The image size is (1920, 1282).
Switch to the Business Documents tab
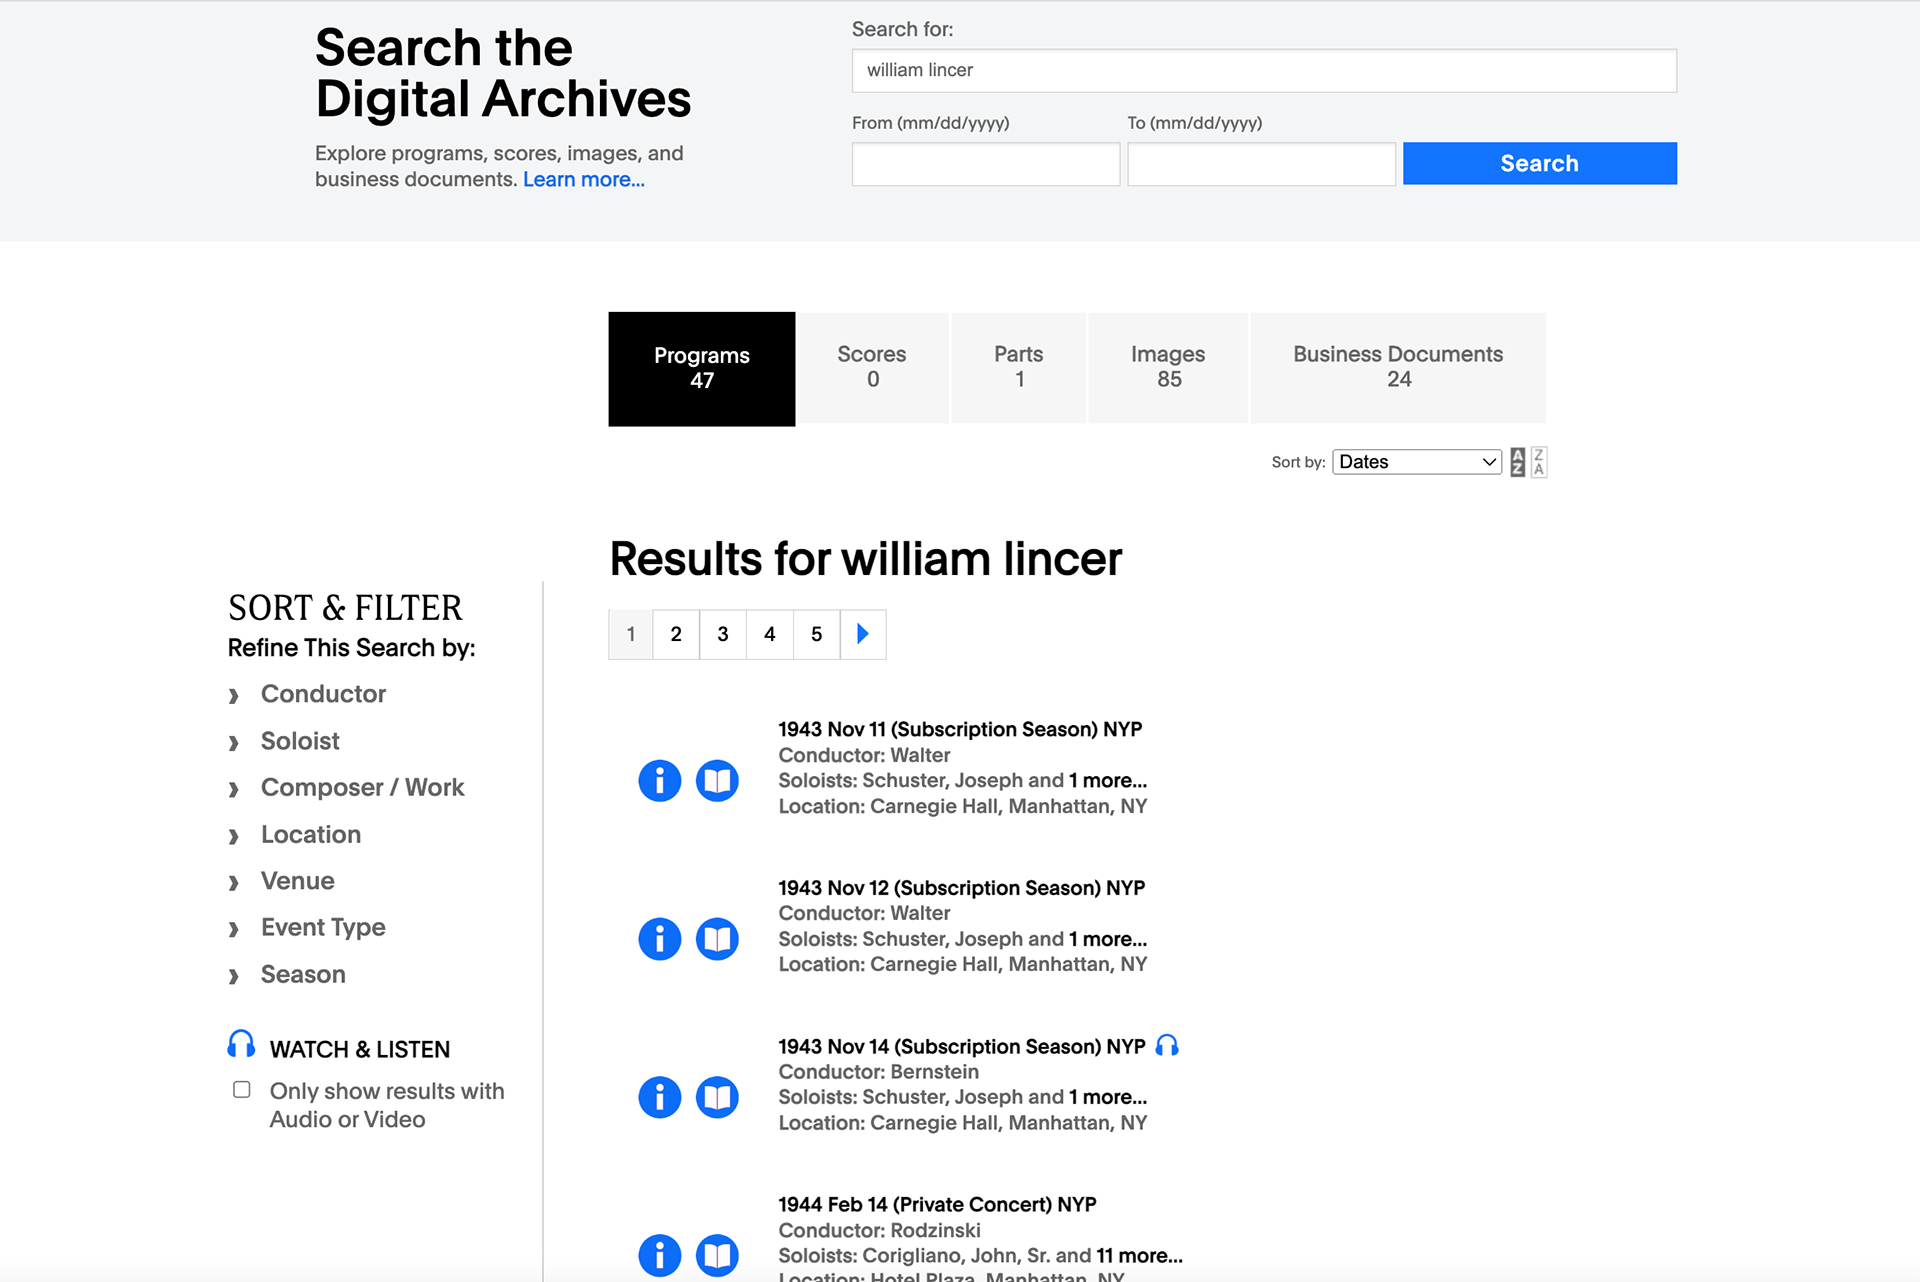pos(1397,367)
